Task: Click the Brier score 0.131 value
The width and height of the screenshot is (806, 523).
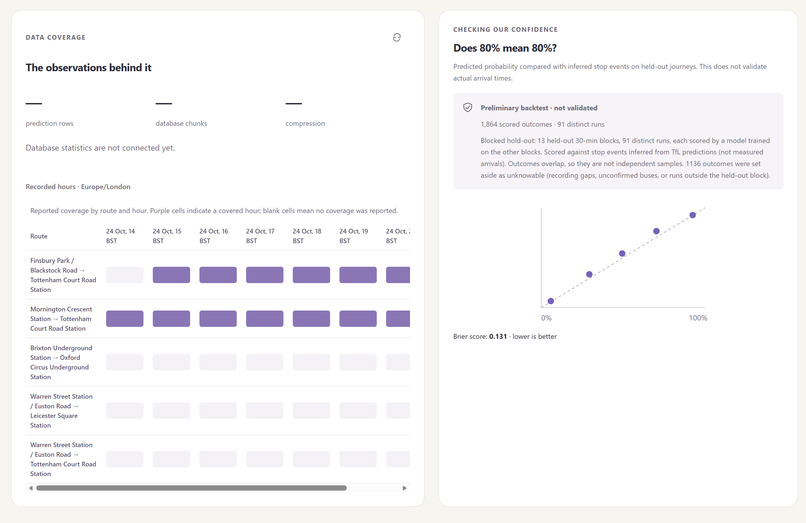Action: click(498, 336)
